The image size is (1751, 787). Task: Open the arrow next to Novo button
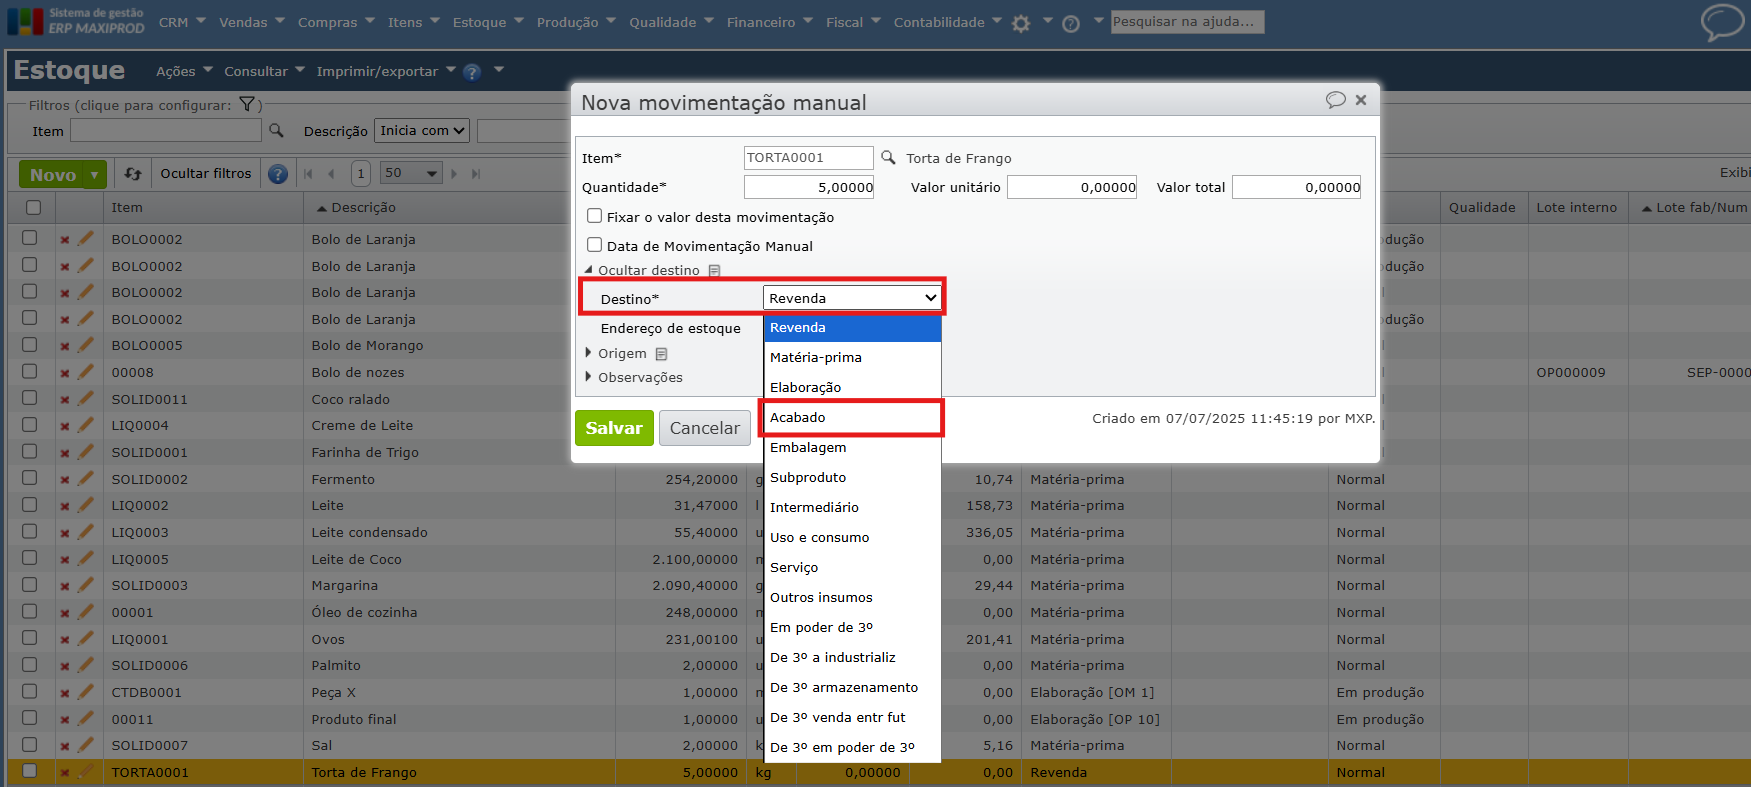click(x=95, y=175)
